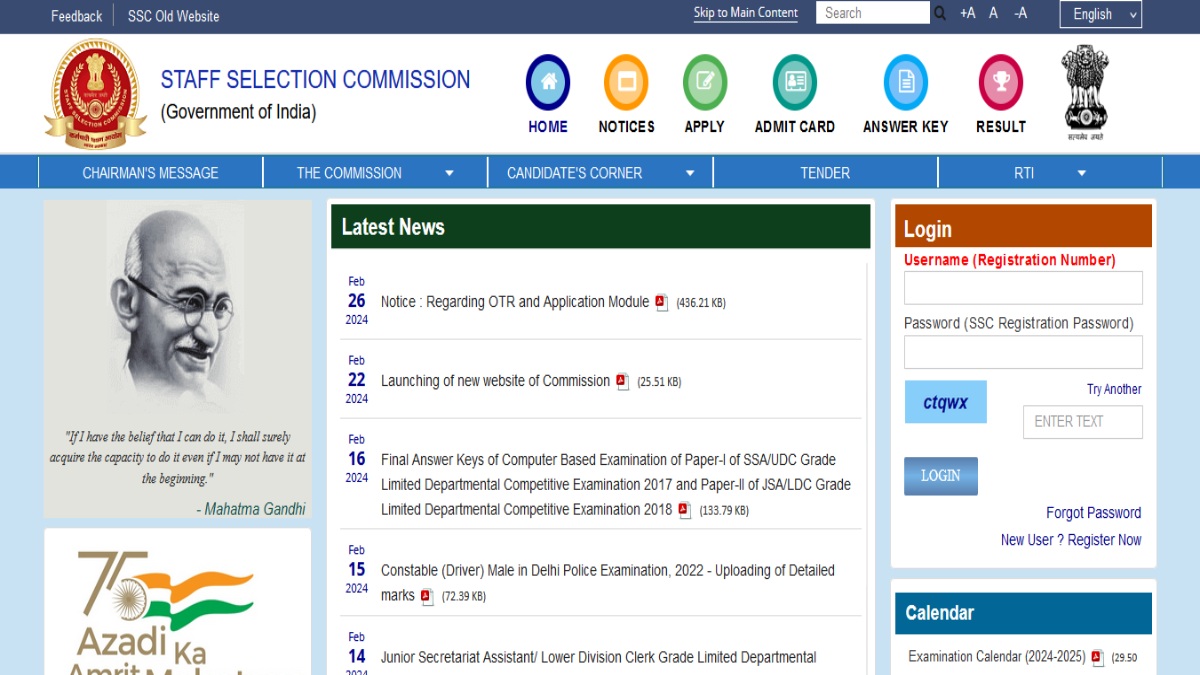Click the Home icon in header
The image size is (1200, 675).
547,83
